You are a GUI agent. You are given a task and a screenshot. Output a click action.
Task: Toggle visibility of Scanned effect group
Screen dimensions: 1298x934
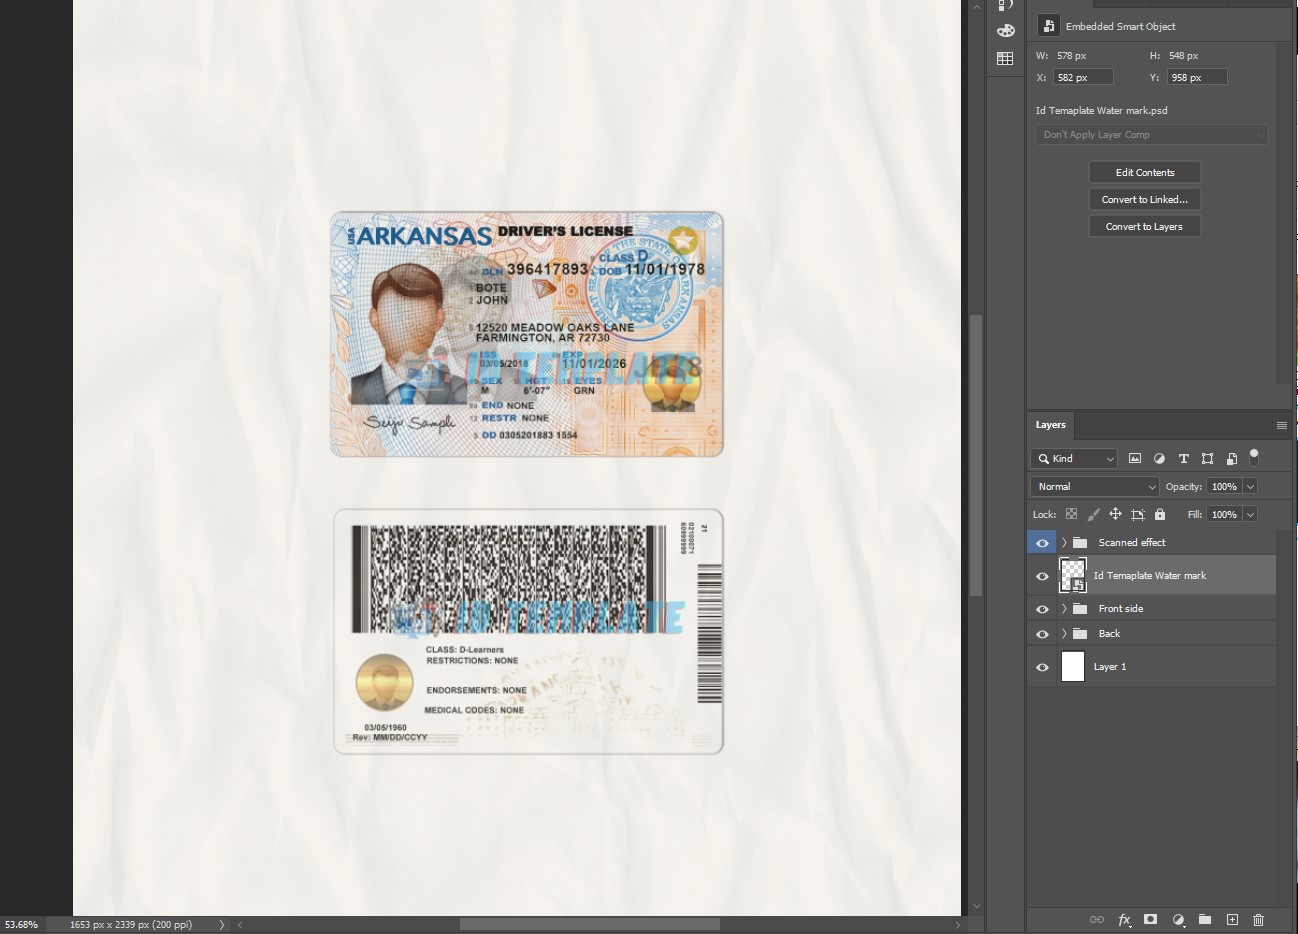1042,542
